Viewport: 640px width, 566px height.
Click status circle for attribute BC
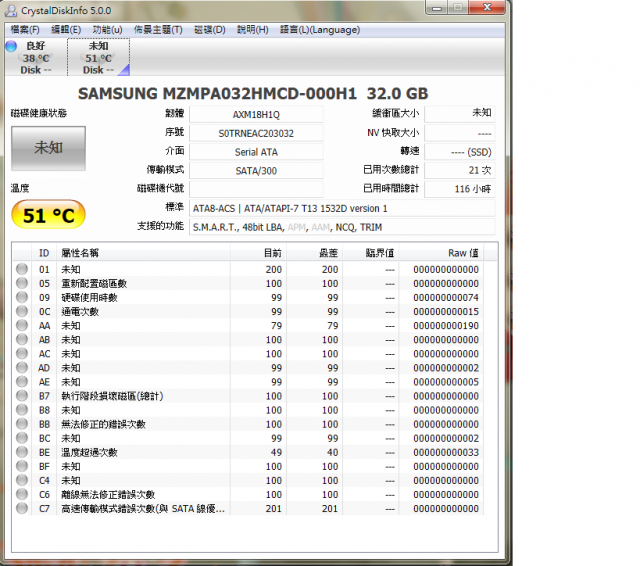click(22, 438)
